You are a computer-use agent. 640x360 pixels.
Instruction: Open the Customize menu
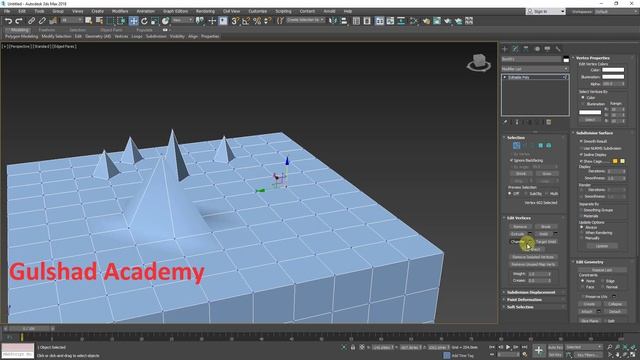click(258, 11)
